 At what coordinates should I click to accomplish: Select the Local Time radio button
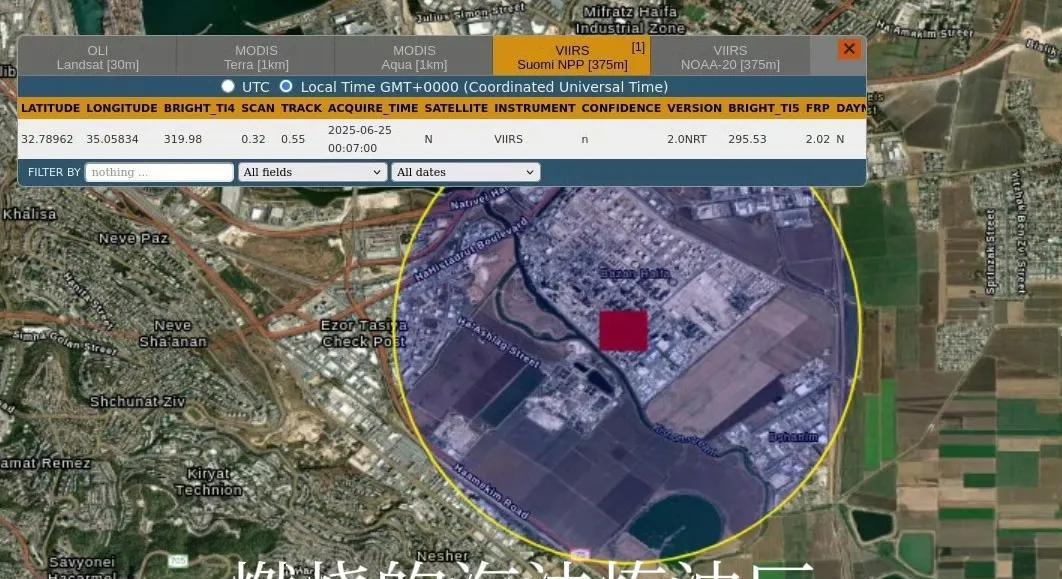tap(286, 86)
